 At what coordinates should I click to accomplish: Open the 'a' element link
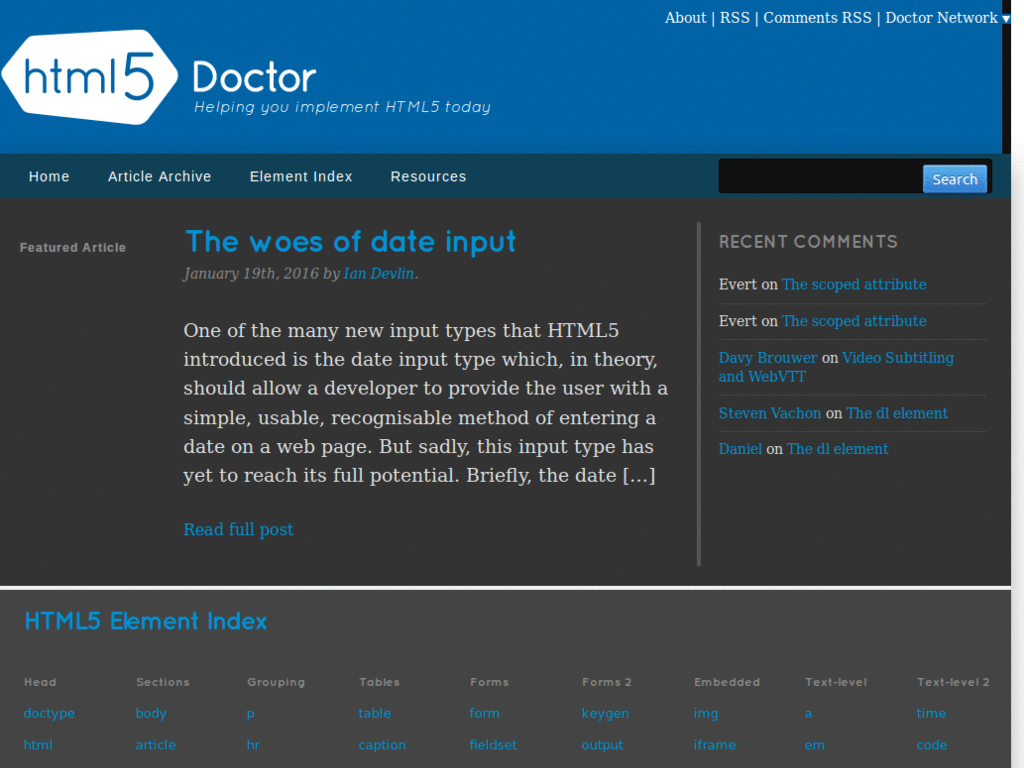pyautogui.click(x=808, y=713)
